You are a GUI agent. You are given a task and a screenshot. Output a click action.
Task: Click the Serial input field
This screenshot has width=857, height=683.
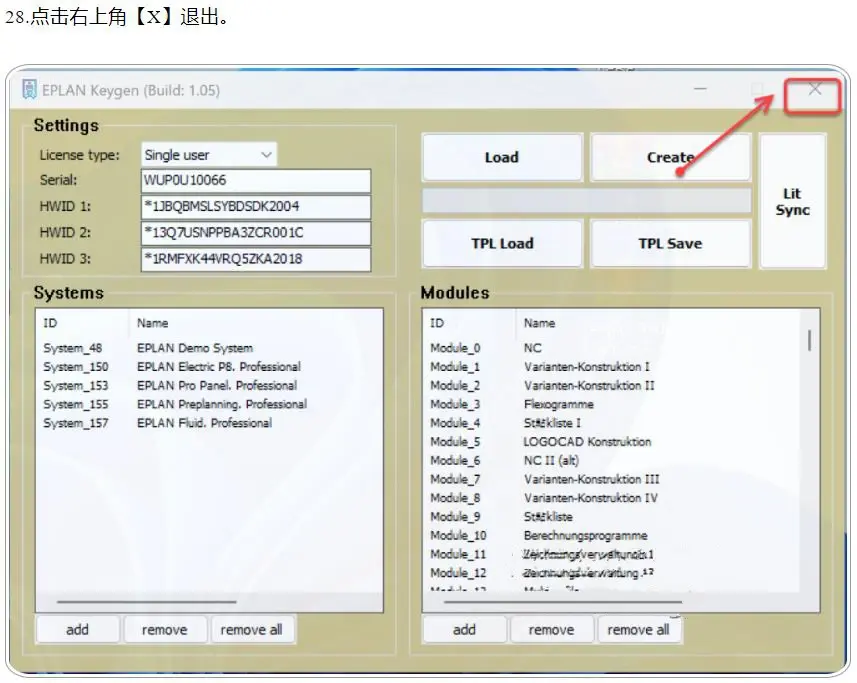pyautogui.click(x=256, y=180)
